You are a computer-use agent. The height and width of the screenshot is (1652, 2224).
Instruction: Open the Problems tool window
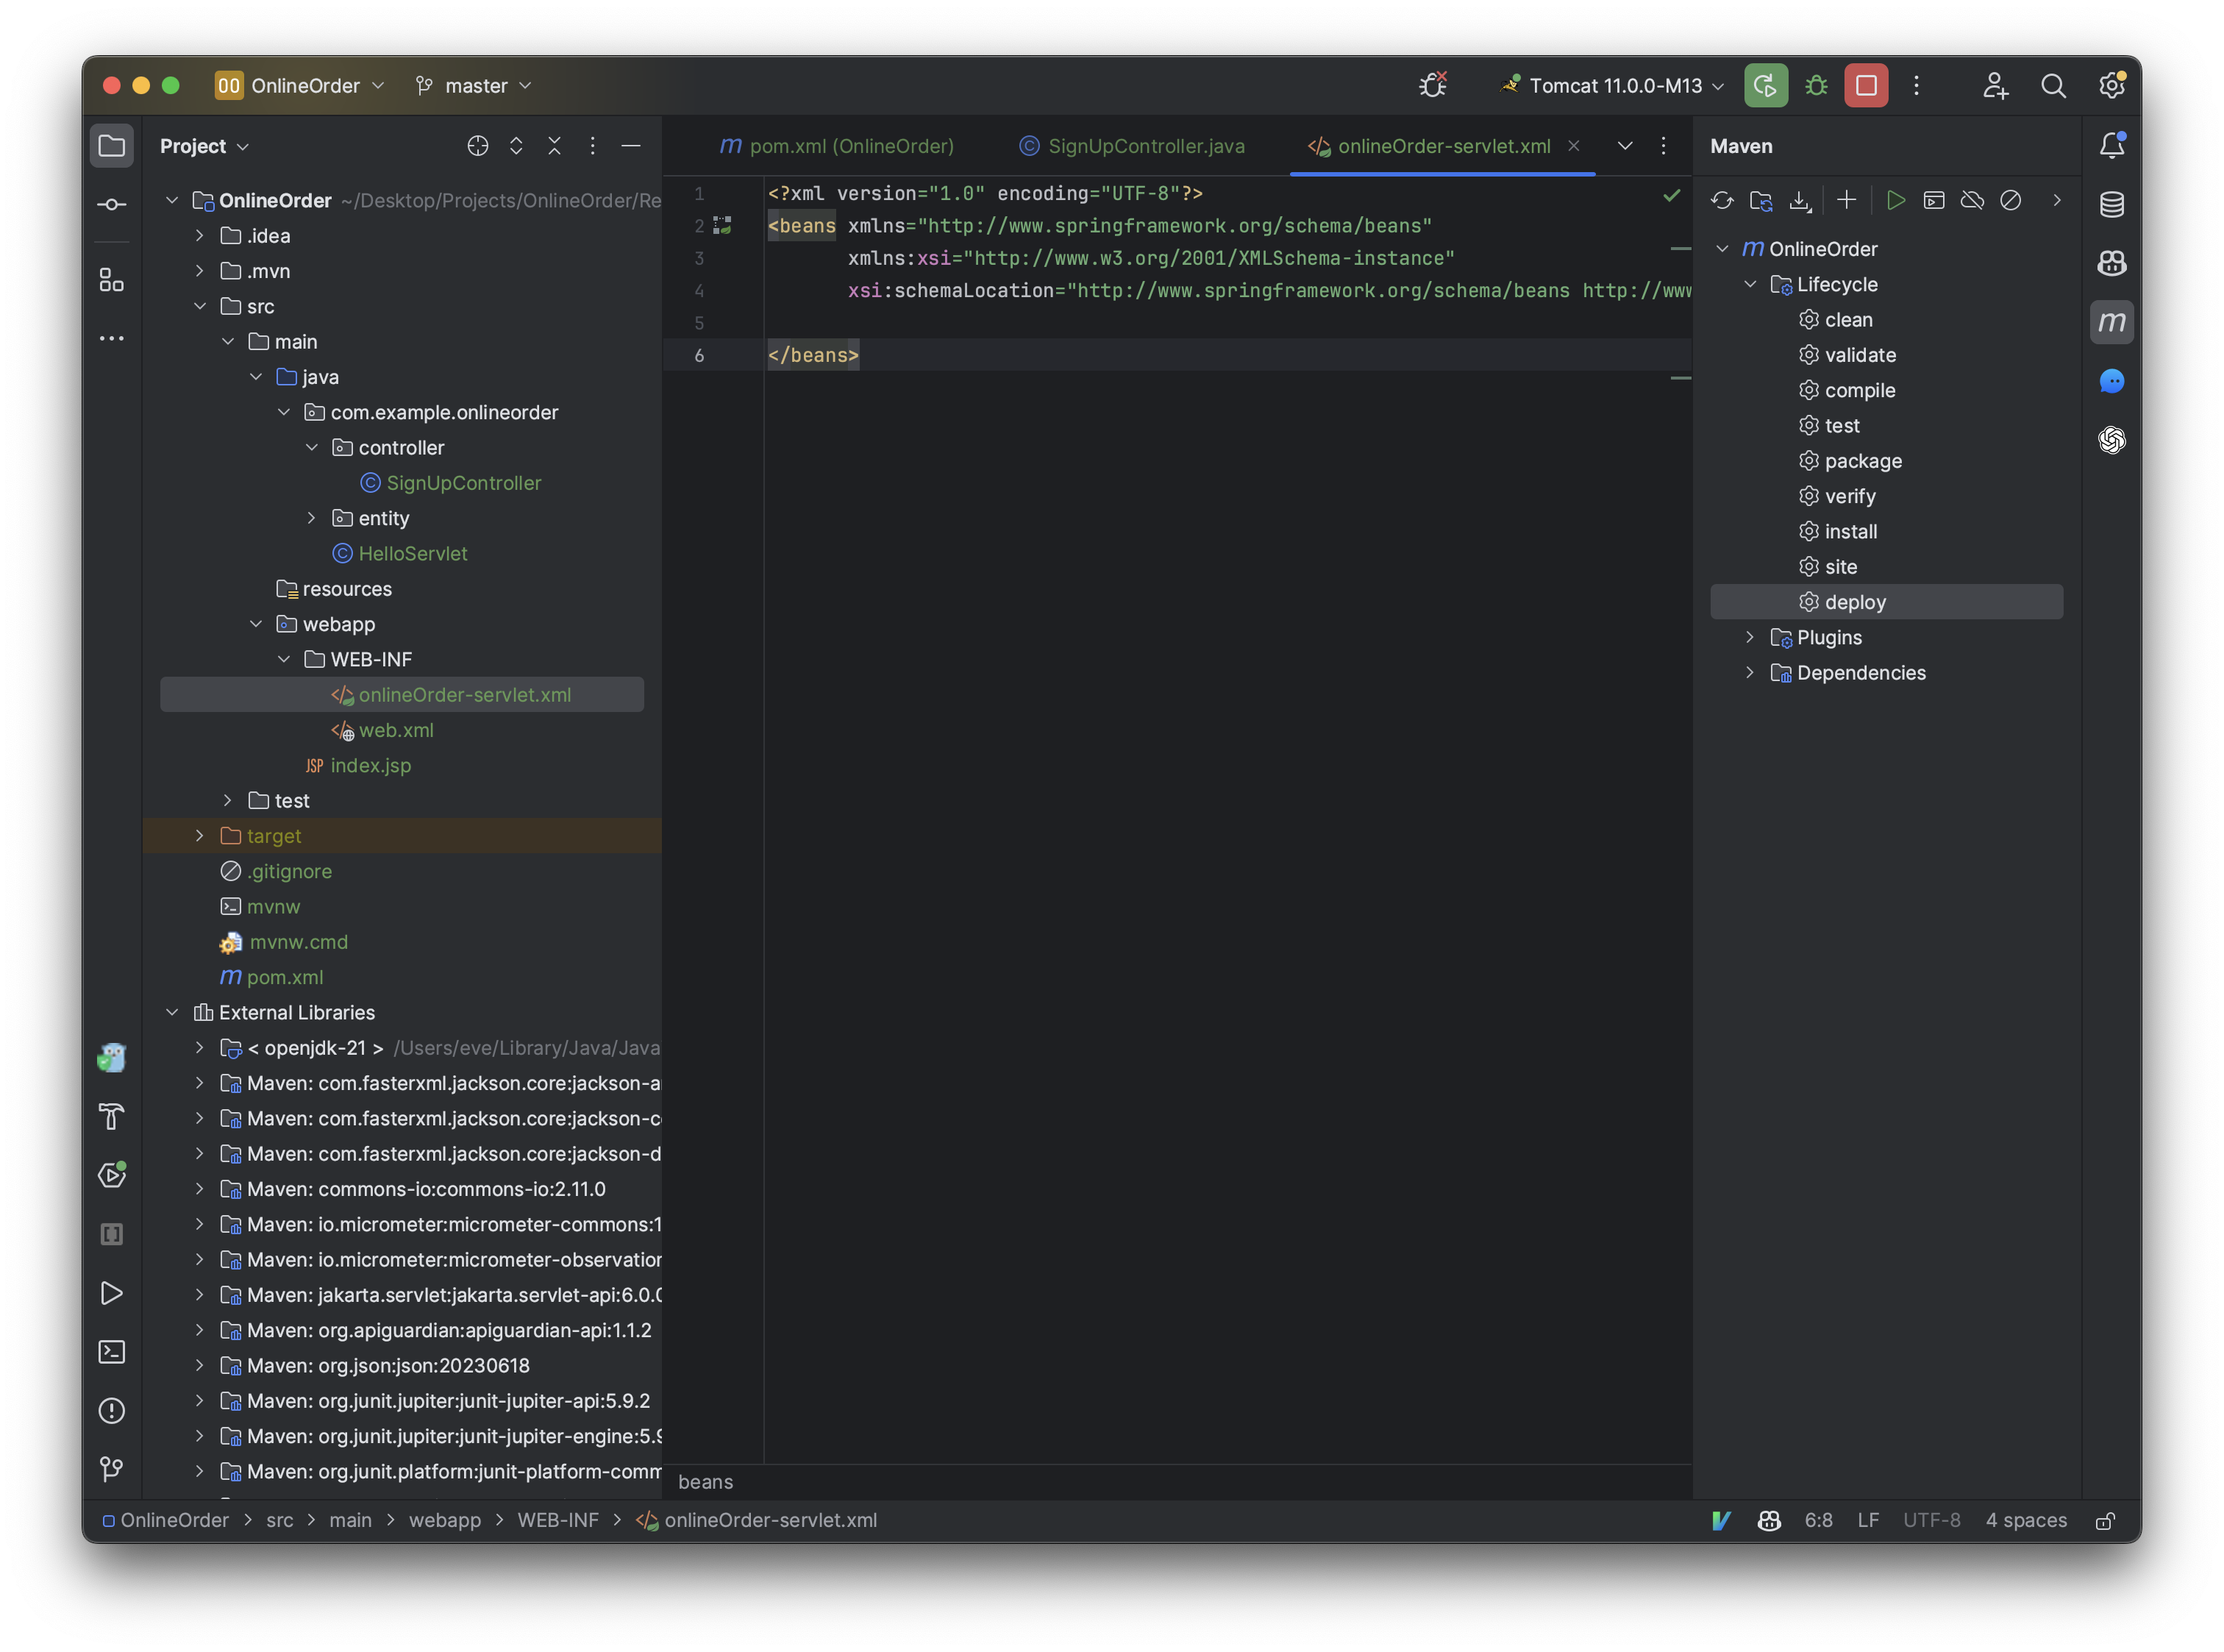click(x=112, y=1411)
